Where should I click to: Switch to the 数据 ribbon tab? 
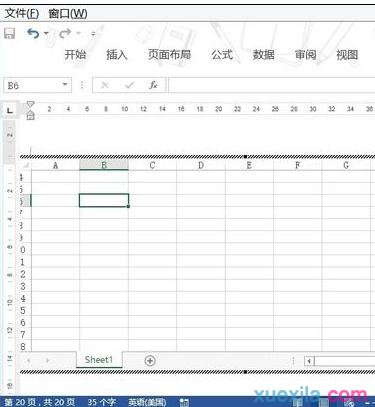pos(264,54)
